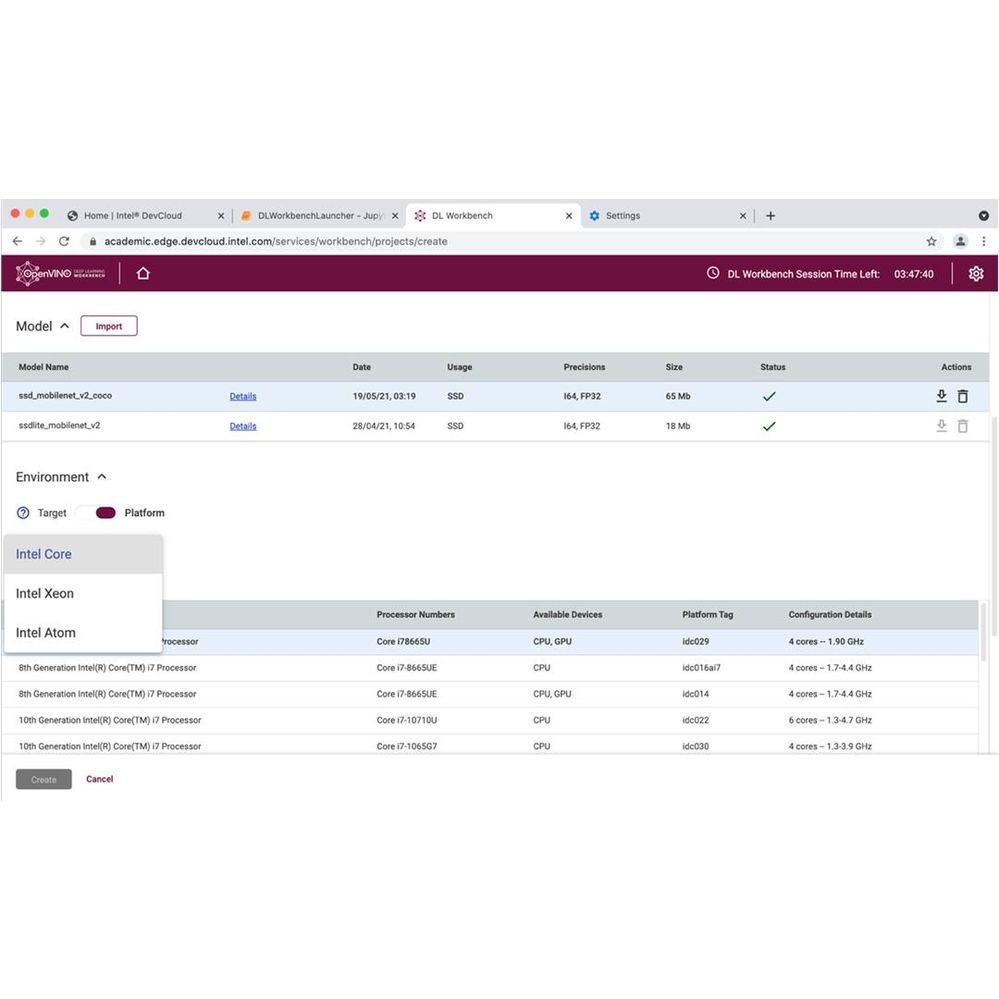The width and height of the screenshot is (999, 999).
Task: Click the site lock icon
Action: click(93, 241)
